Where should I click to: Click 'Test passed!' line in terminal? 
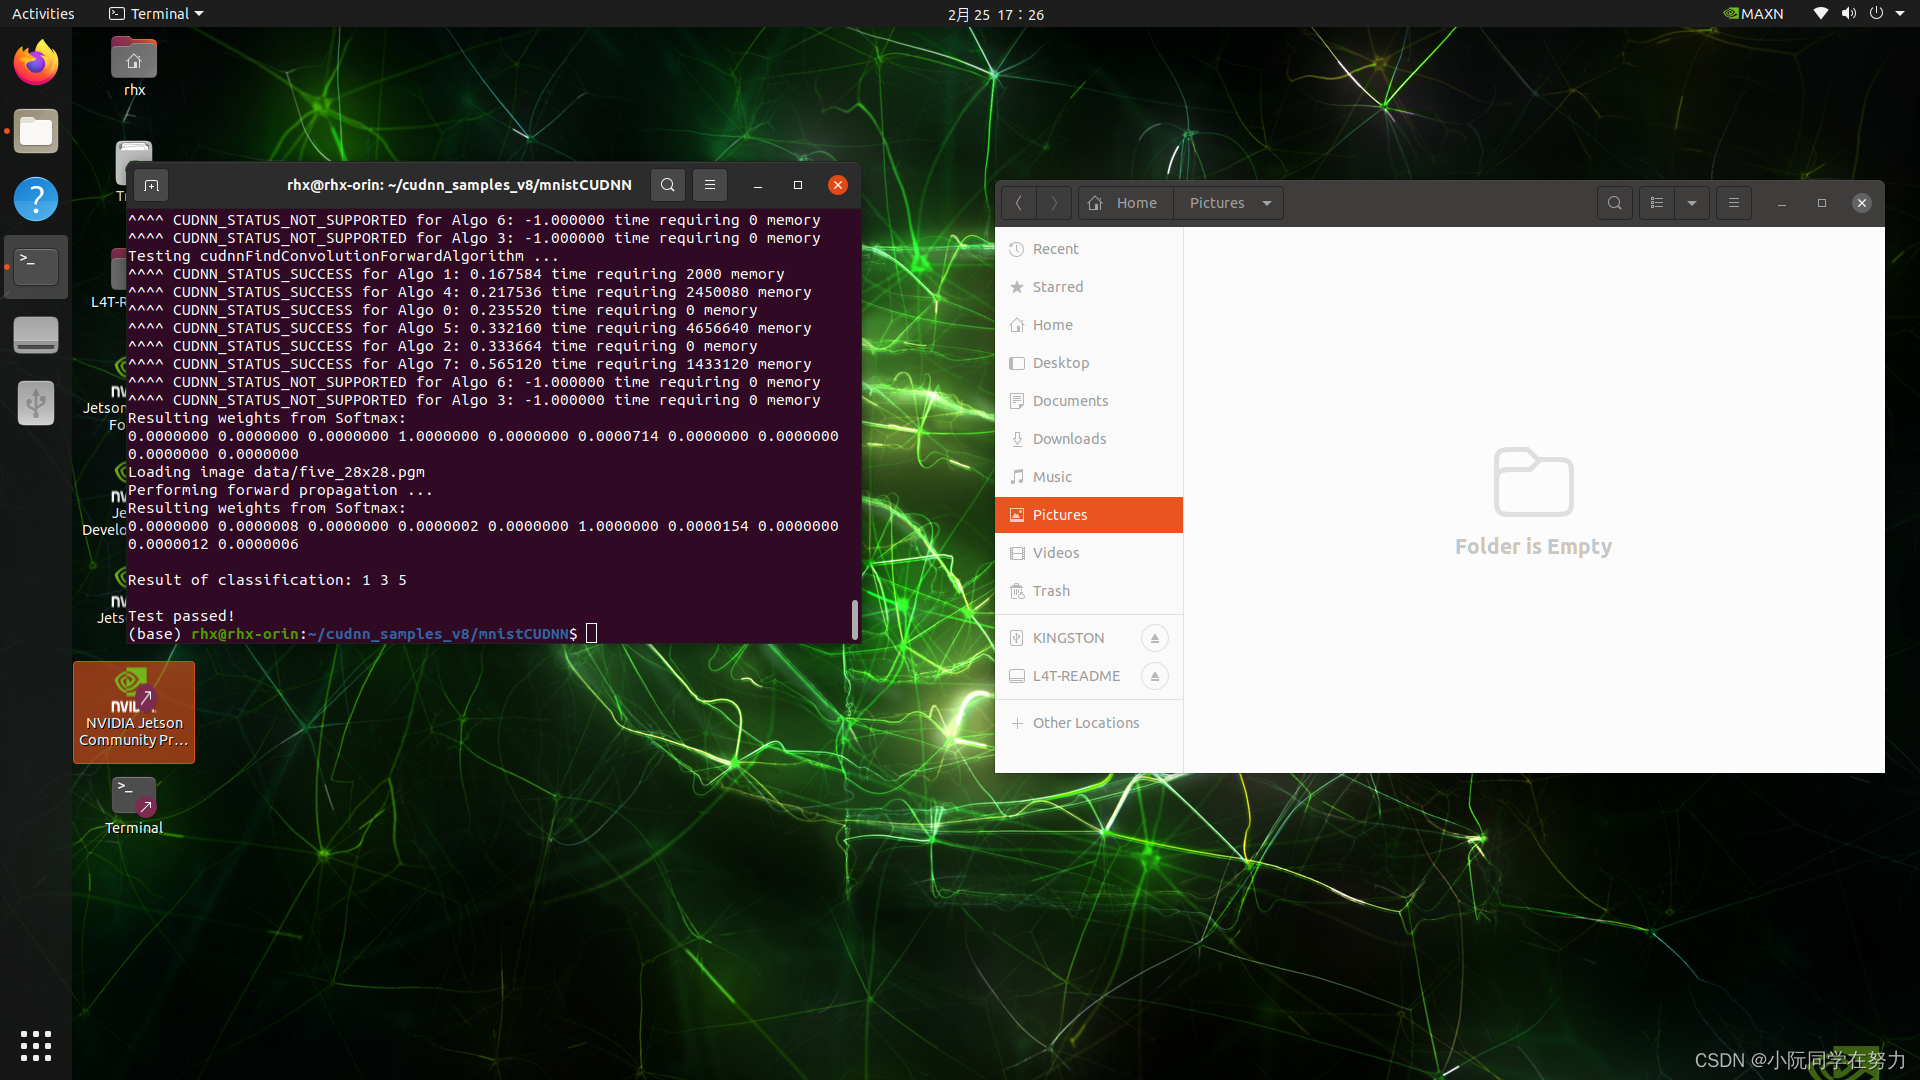(x=181, y=616)
